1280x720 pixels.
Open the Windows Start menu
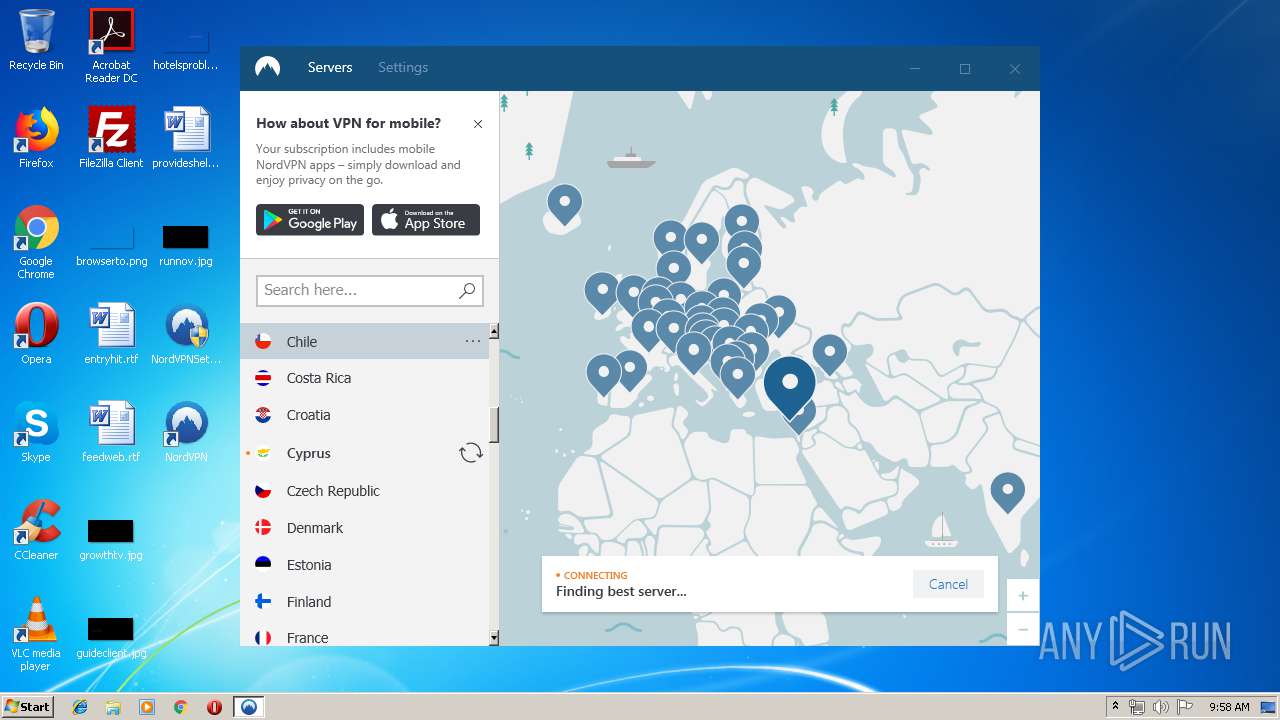[x=27, y=706]
